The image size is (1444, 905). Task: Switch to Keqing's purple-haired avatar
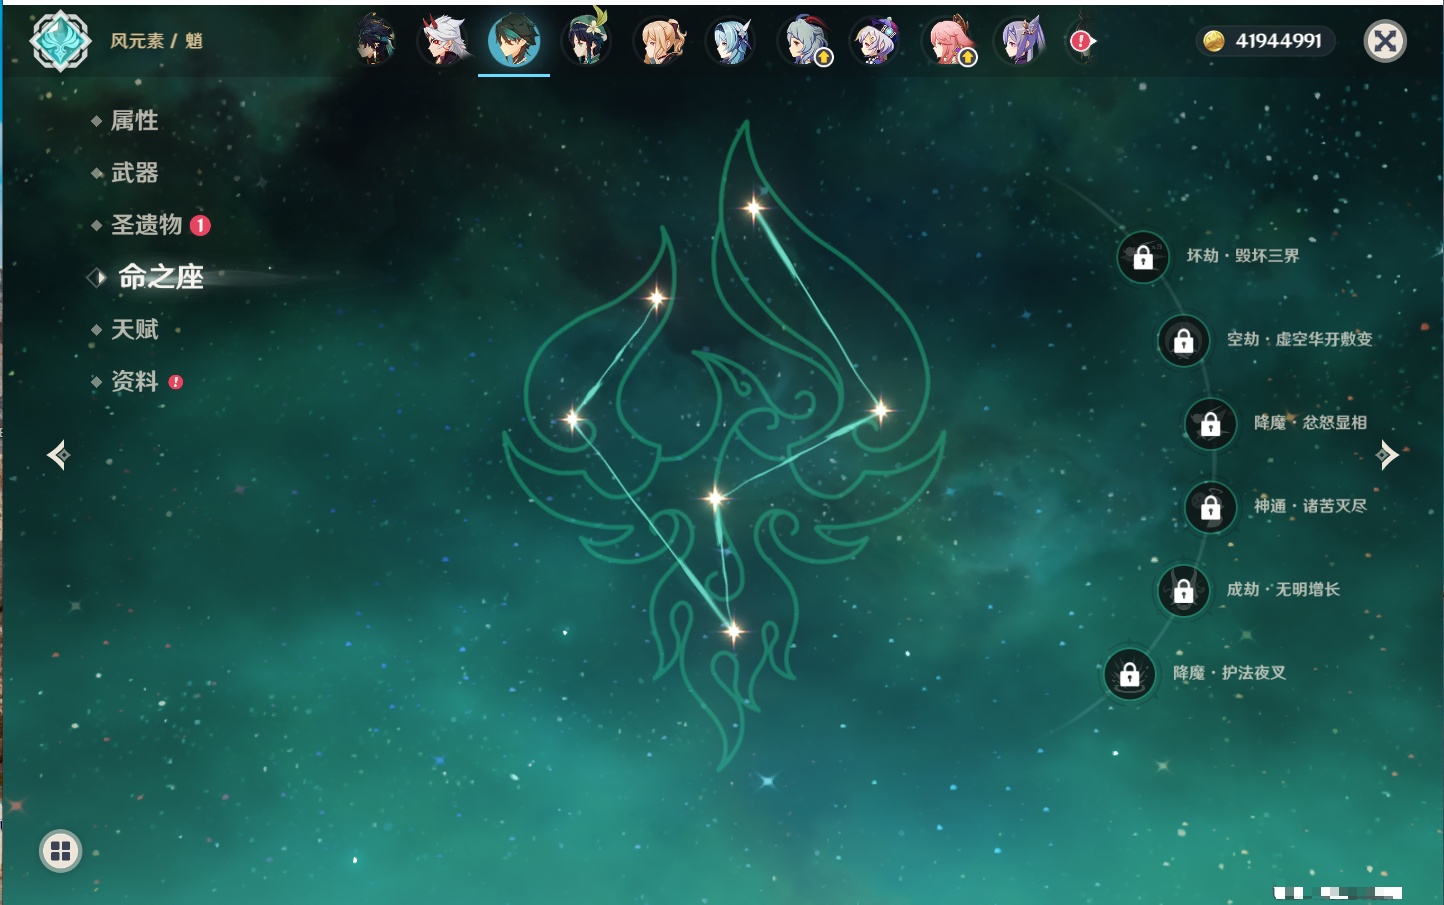click(x=1020, y=41)
